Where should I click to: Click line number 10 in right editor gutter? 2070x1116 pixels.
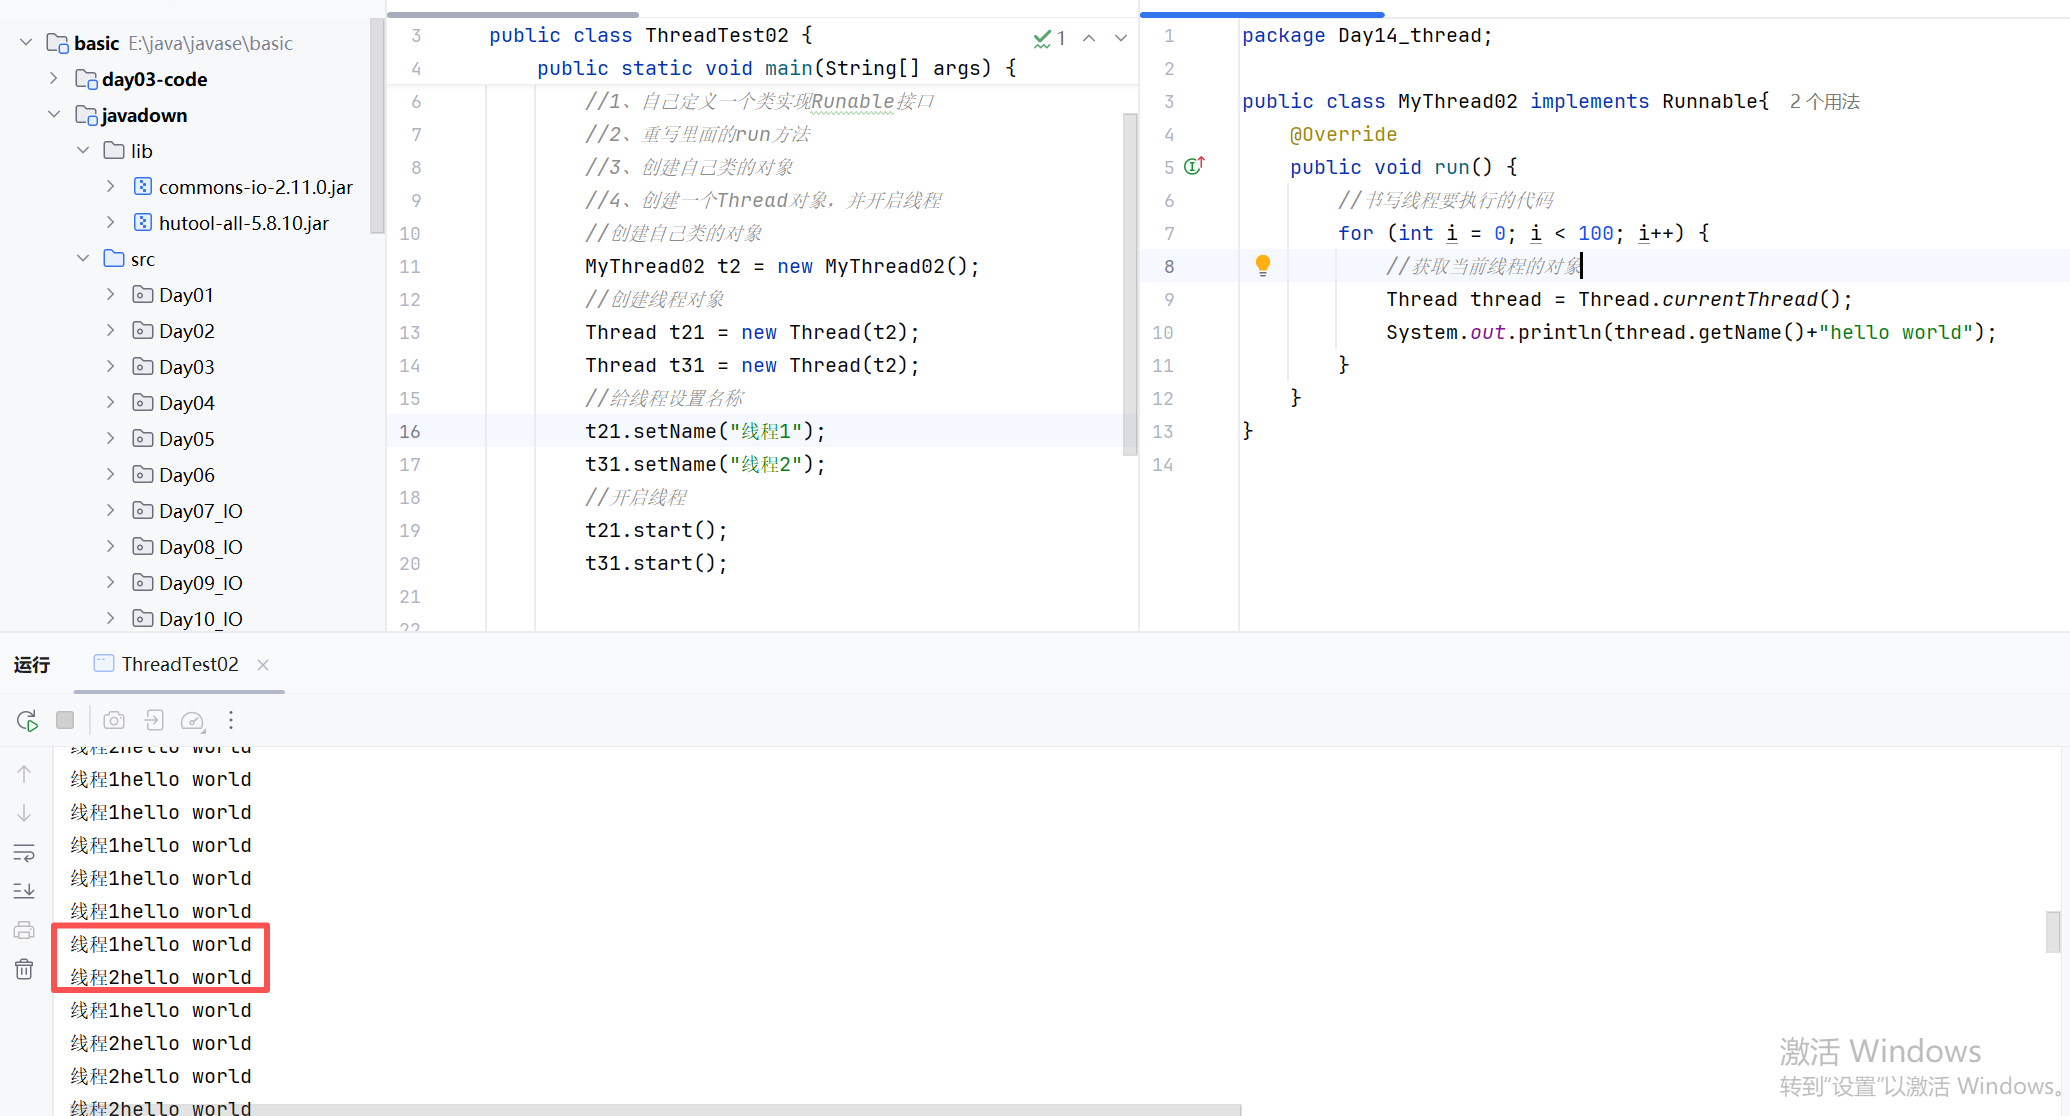1163,332
